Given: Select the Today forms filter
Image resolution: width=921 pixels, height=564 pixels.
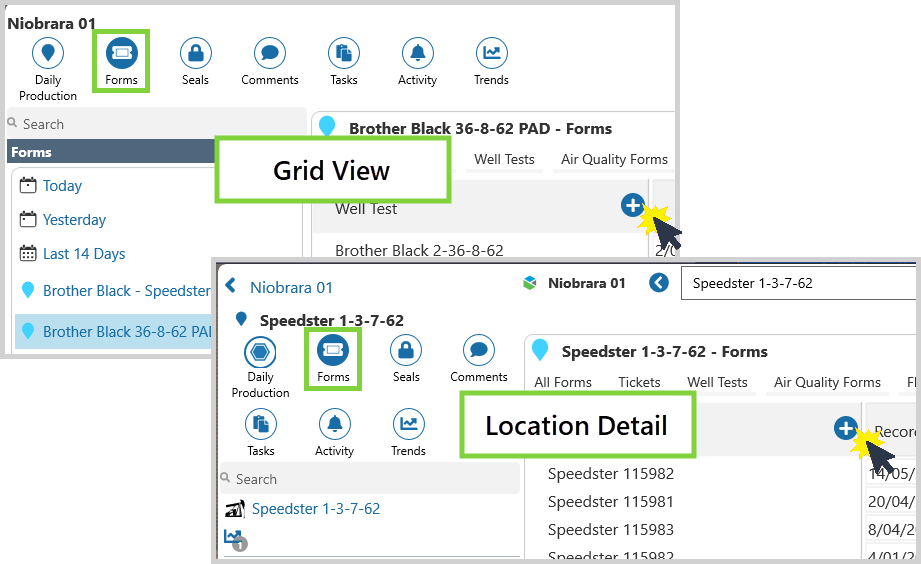Looking at the screenshot, I should [62, 186].
